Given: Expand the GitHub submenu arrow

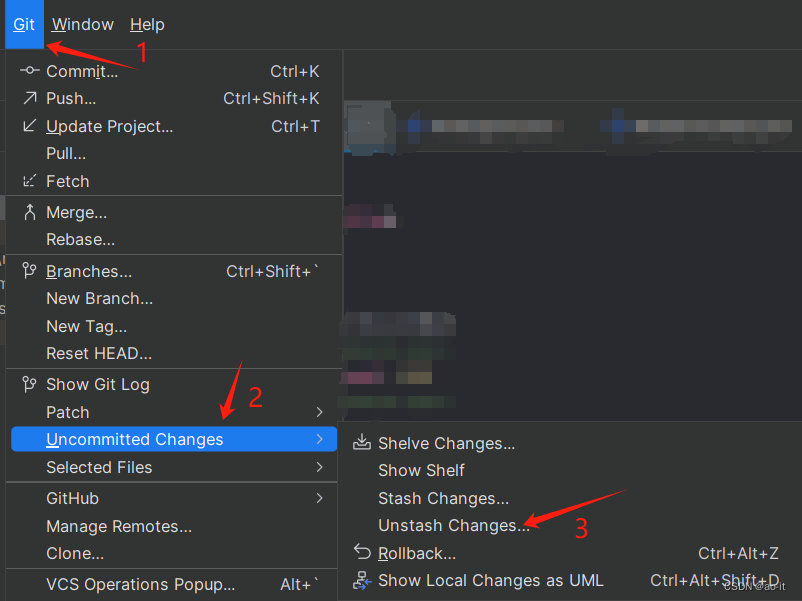Looking at the screenshot, I should [320, 498].
